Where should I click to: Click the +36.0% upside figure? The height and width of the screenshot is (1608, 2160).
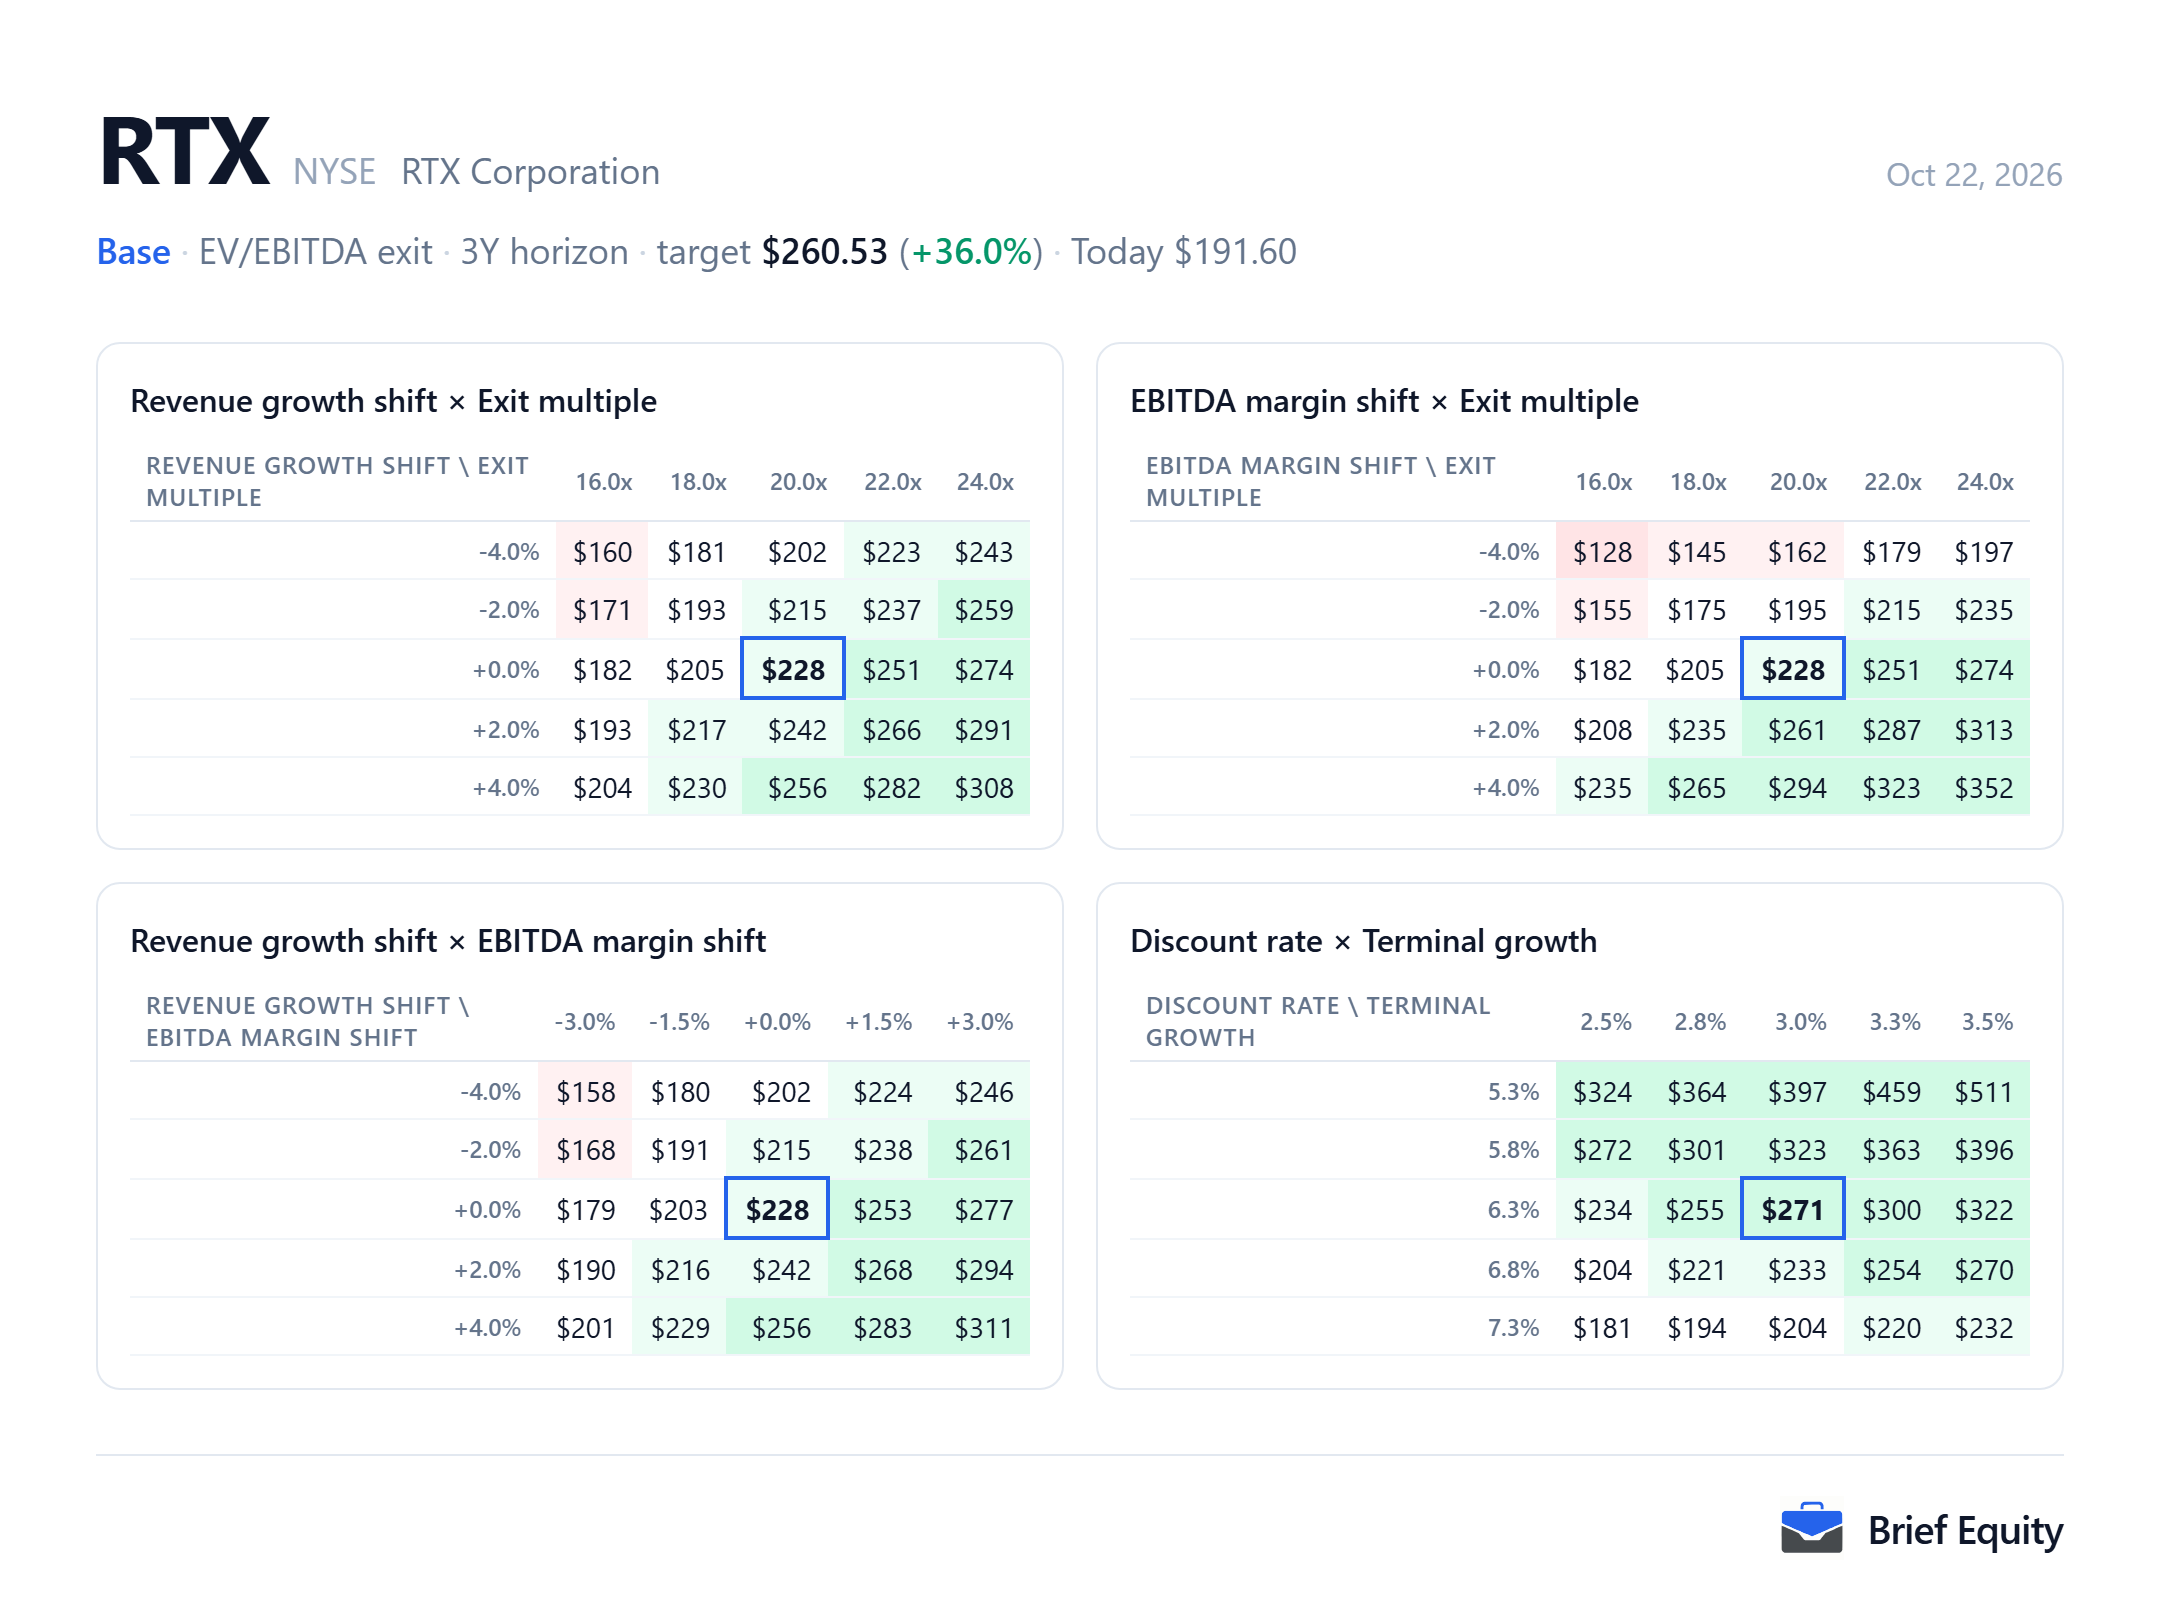(x=971, y=252)
